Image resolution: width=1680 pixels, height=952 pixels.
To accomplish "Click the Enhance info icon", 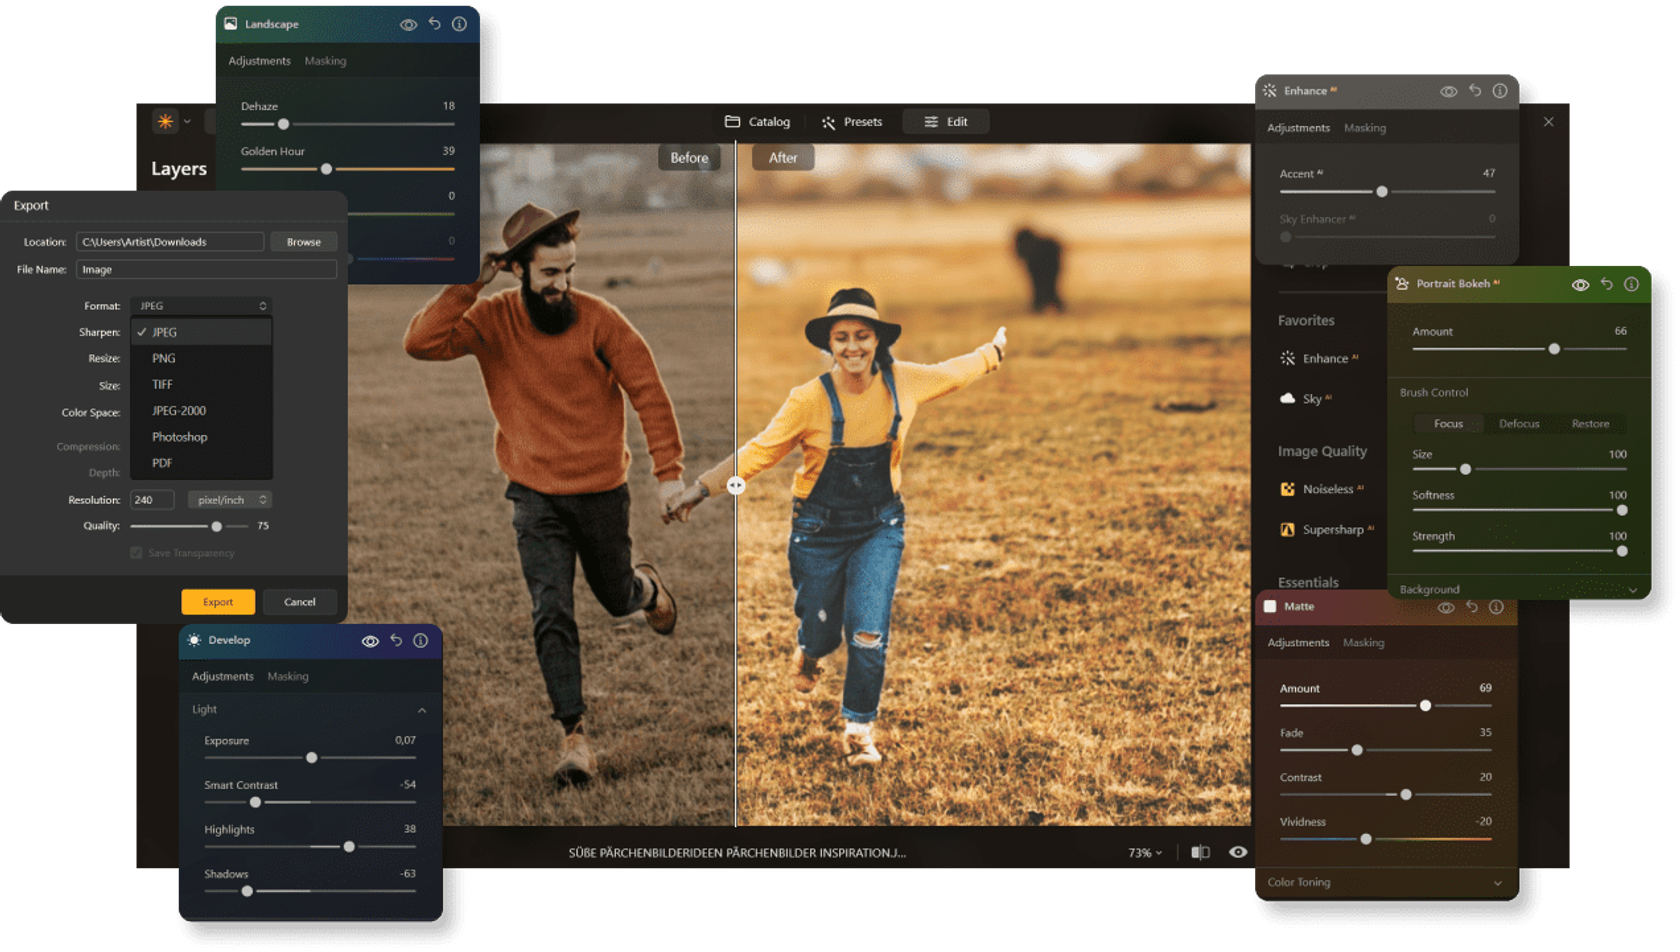I will (1500, 91).
